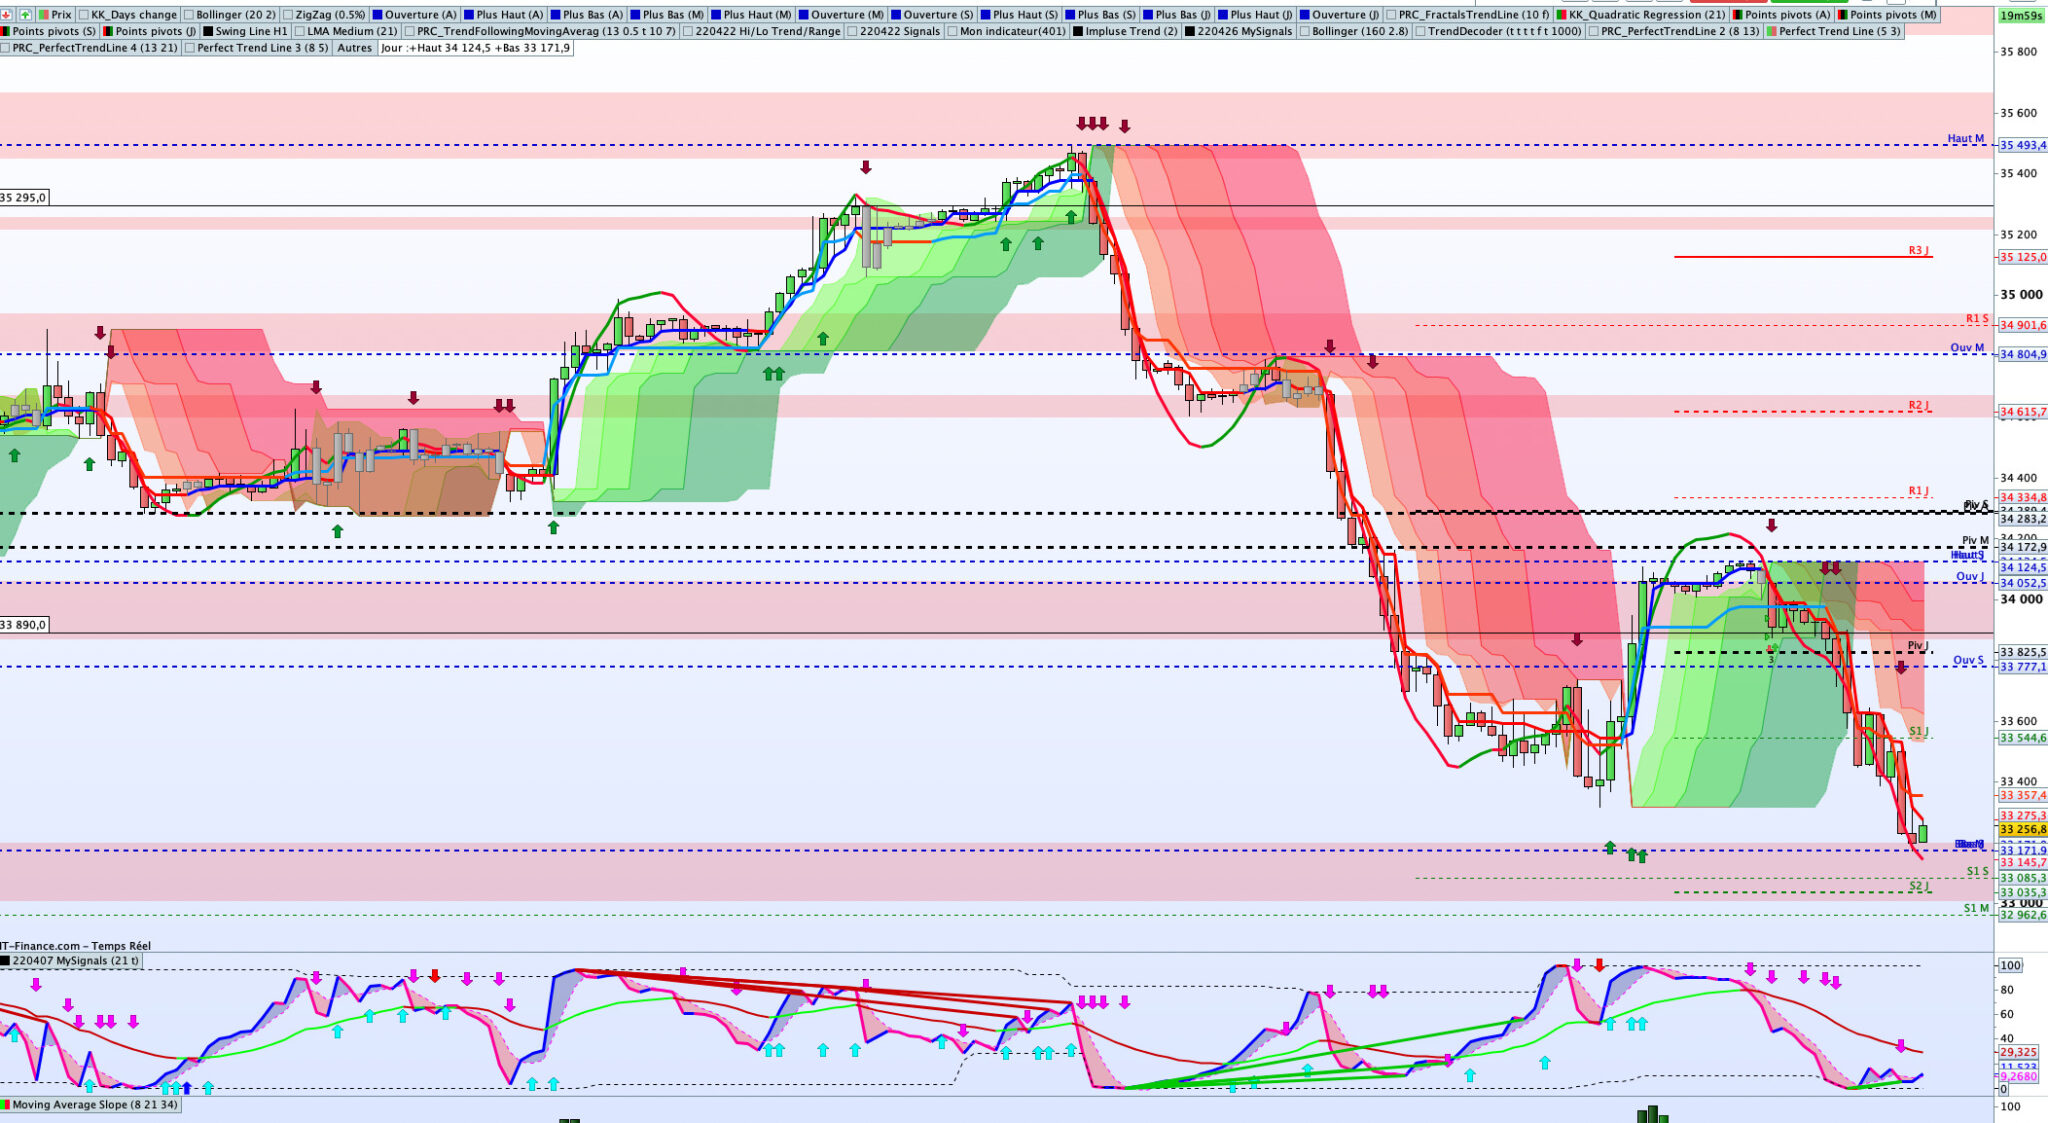The width and height of the screenshot is (2048, 1123).
Task: Open 220407 MySignals (21 t) panel label
Action: (x=74, y=961)
